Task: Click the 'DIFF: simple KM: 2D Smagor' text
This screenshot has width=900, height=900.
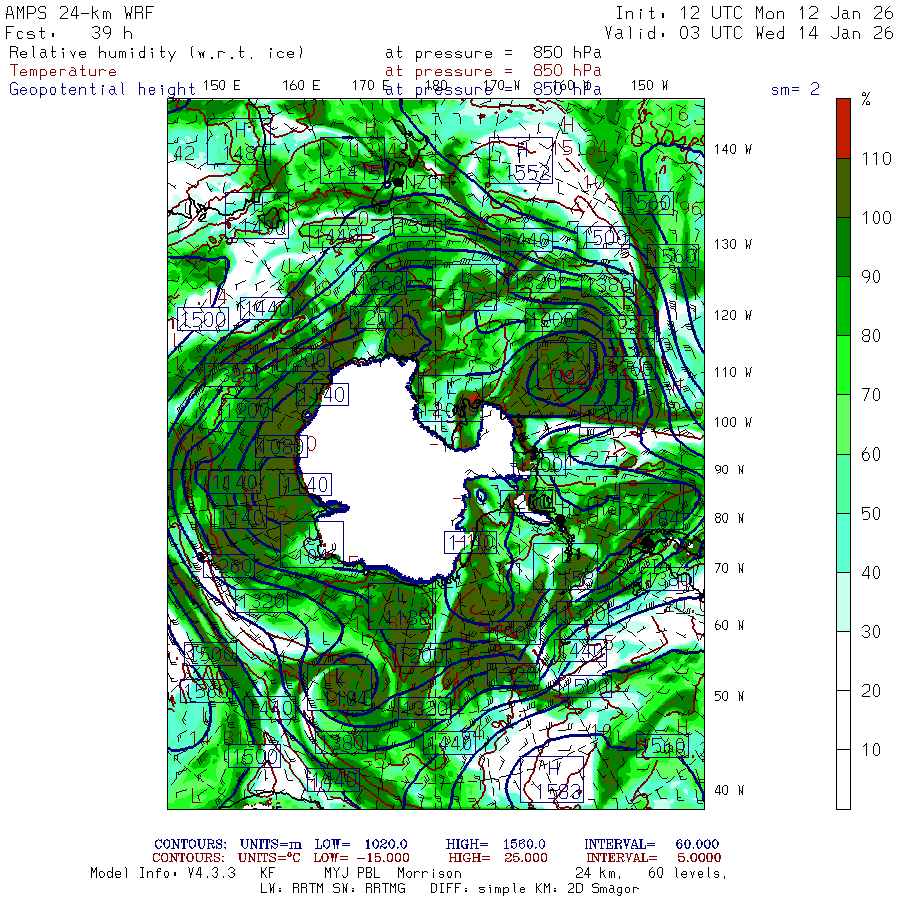Action: point(534,889)
